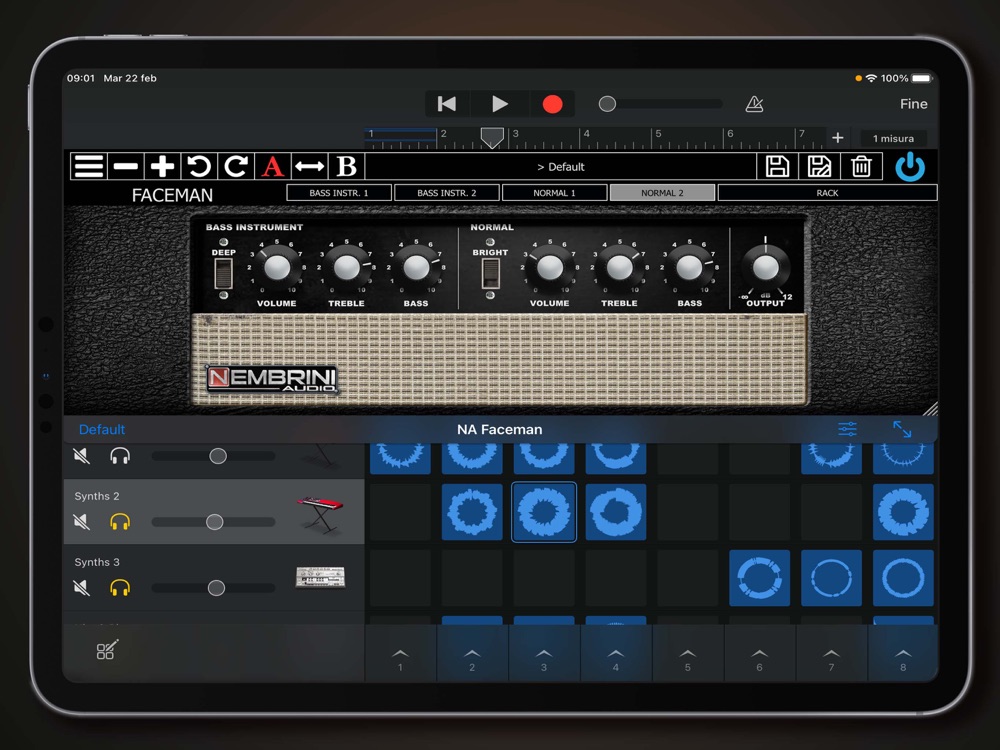Trigger the Synths 3 loop cell in column 7
The image size is (1000, 750).
(x=831, y=578)
